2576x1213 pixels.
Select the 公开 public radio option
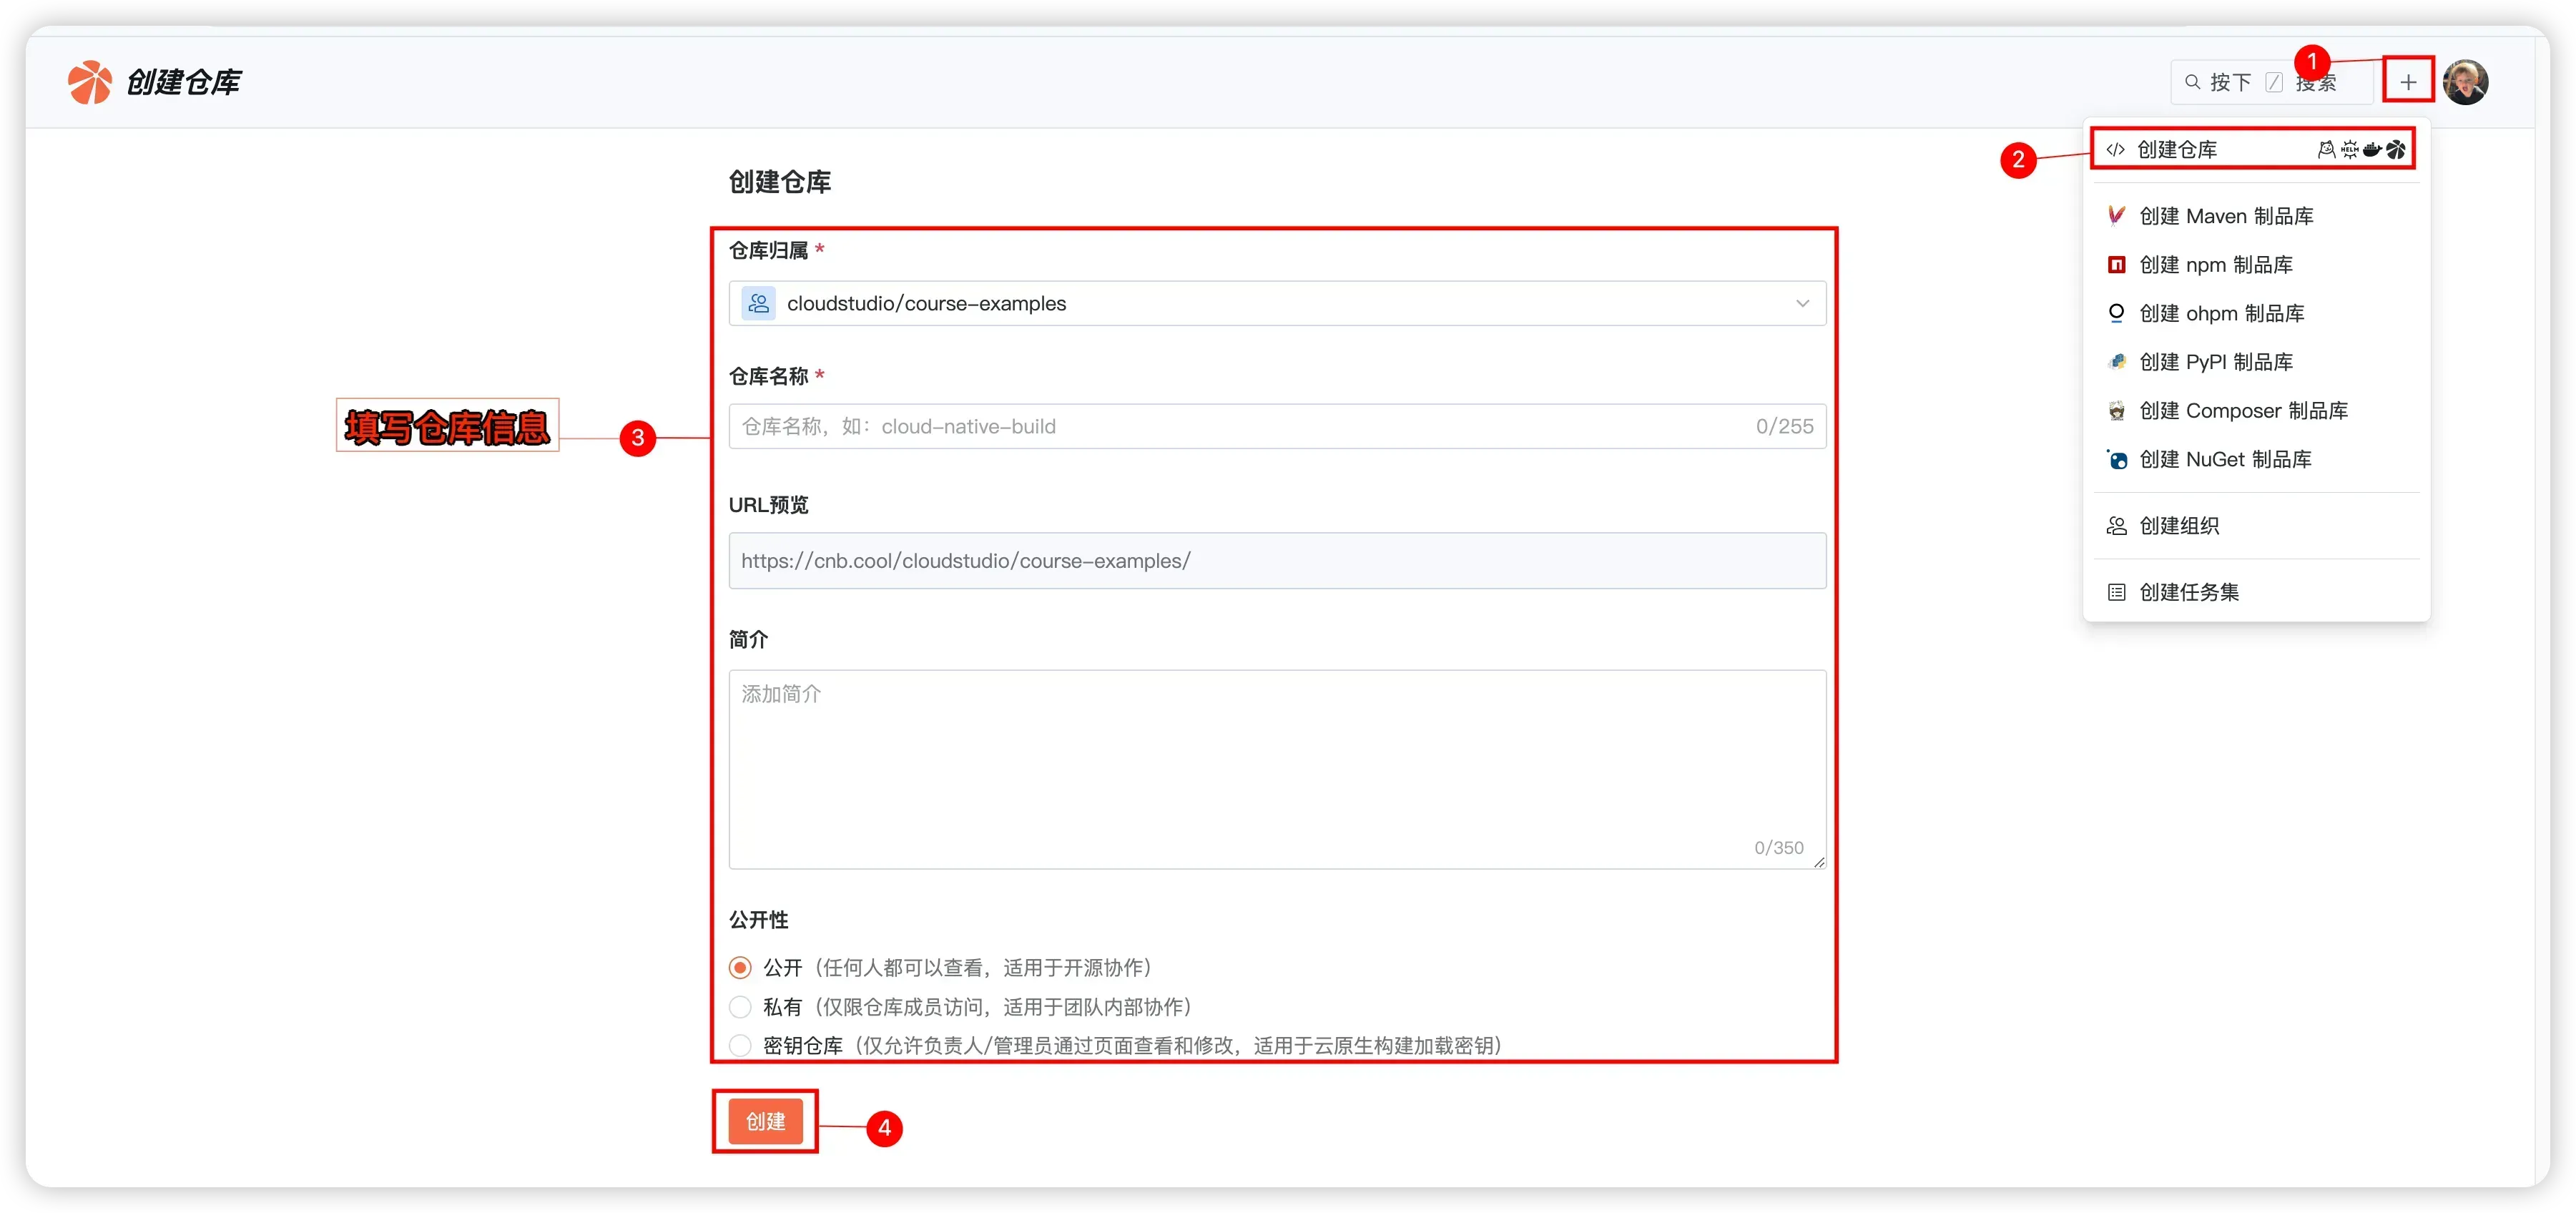740,967
